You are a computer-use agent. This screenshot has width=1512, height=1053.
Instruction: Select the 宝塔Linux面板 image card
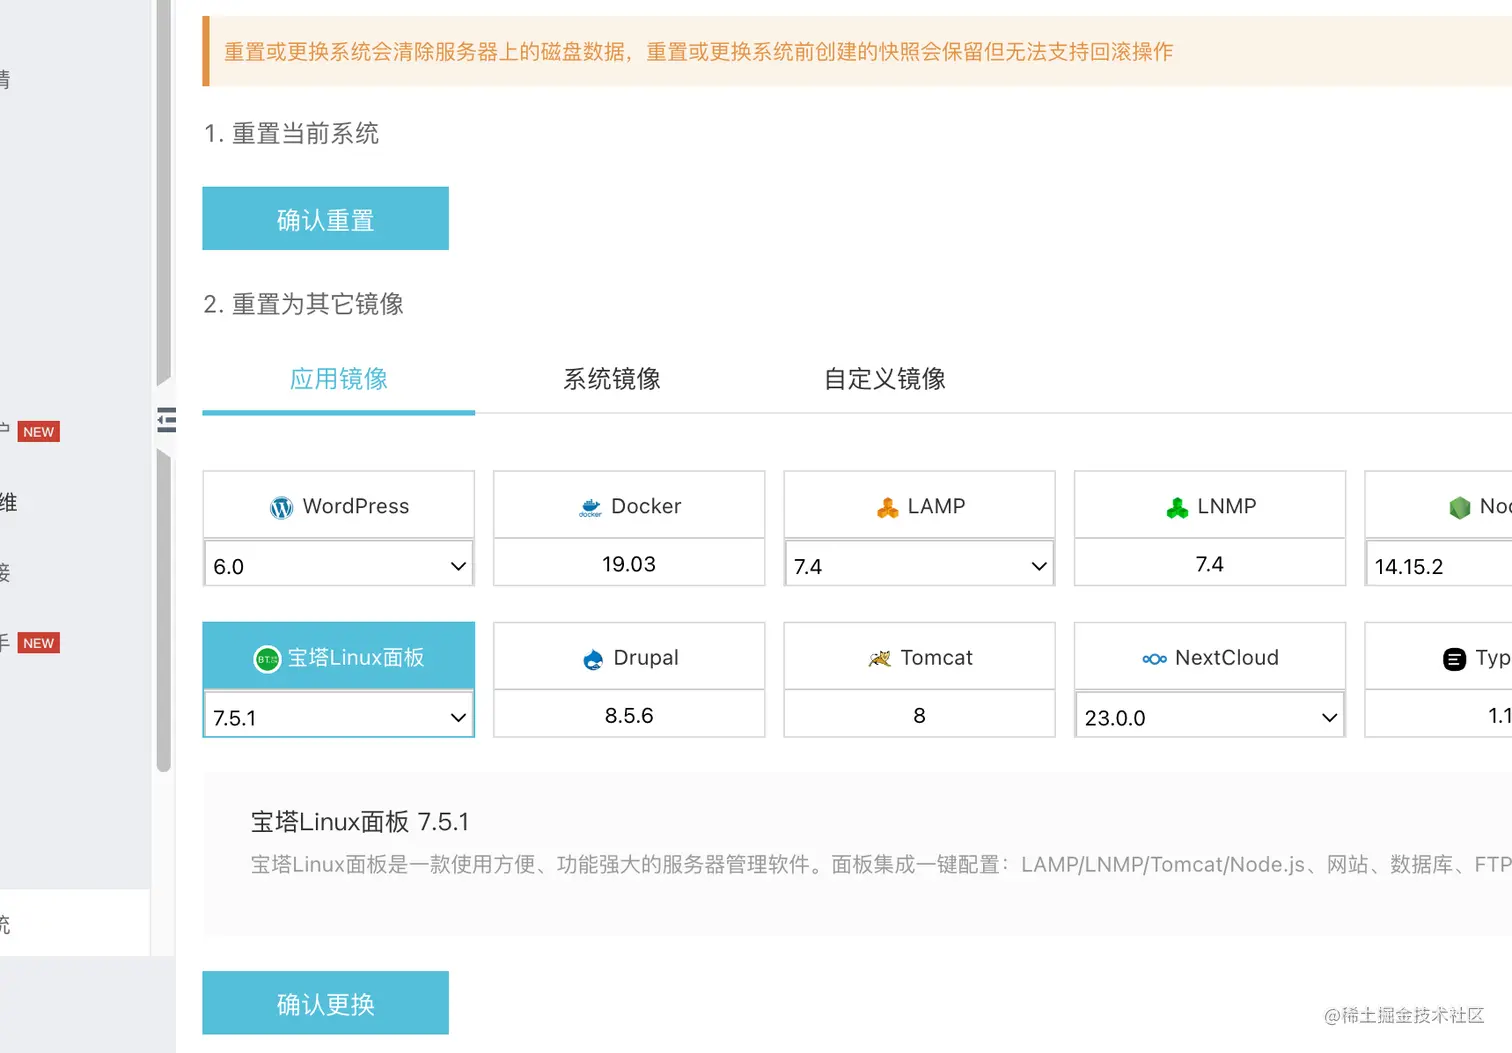(339, 656)
